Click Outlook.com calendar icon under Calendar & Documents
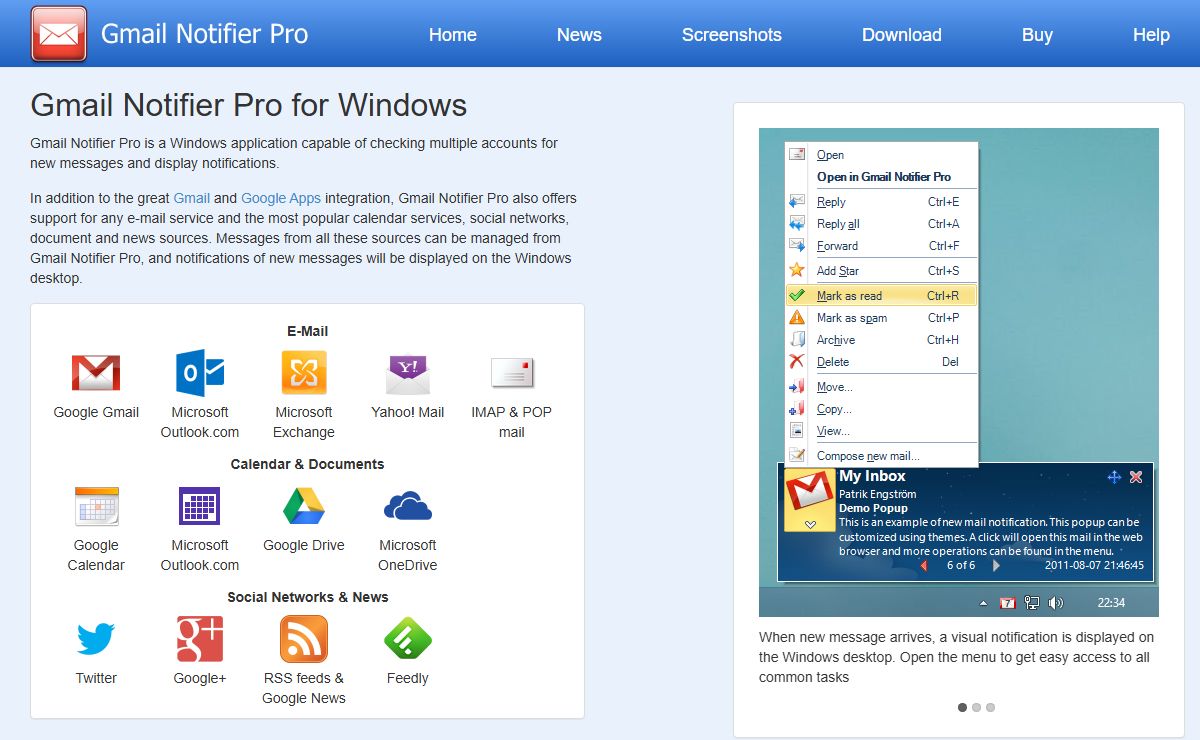The height and width of the screenshot is (740, 1200). point(200,506)
